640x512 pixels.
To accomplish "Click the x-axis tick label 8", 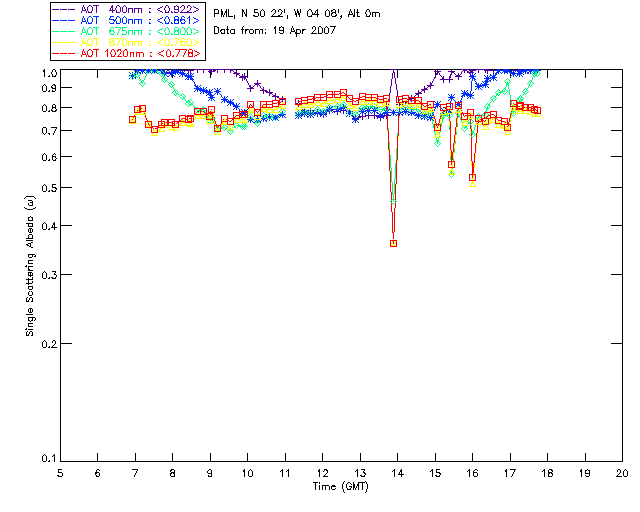I will 173,473.
